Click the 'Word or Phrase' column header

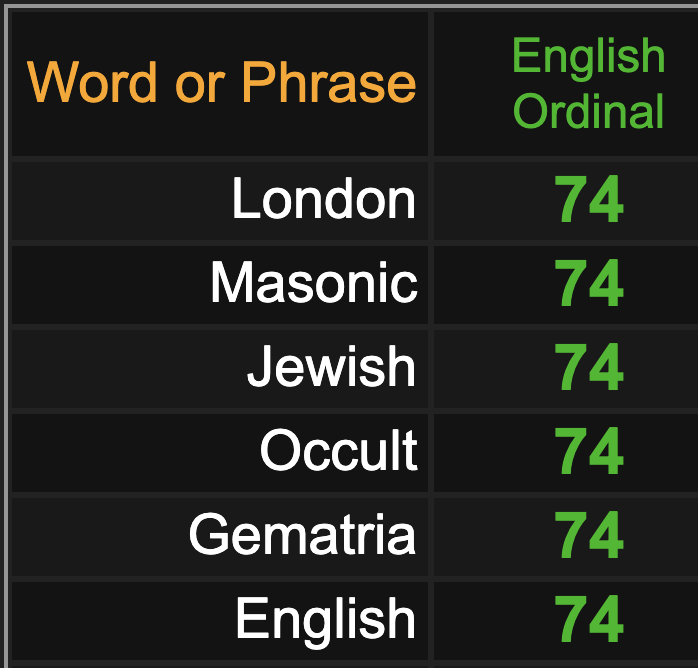pyautogui.click(x=221, y=82)
